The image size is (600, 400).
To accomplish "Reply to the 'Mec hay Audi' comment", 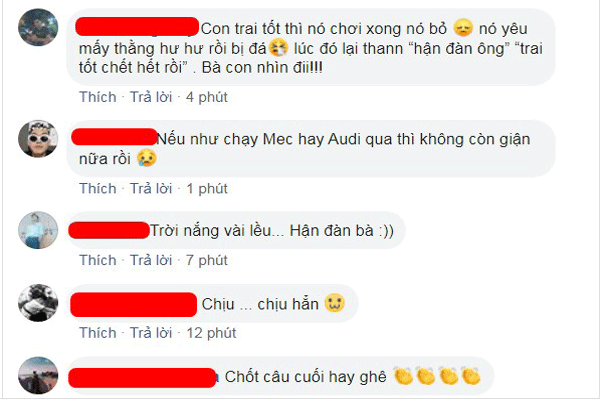I will [x=151, y=189].
